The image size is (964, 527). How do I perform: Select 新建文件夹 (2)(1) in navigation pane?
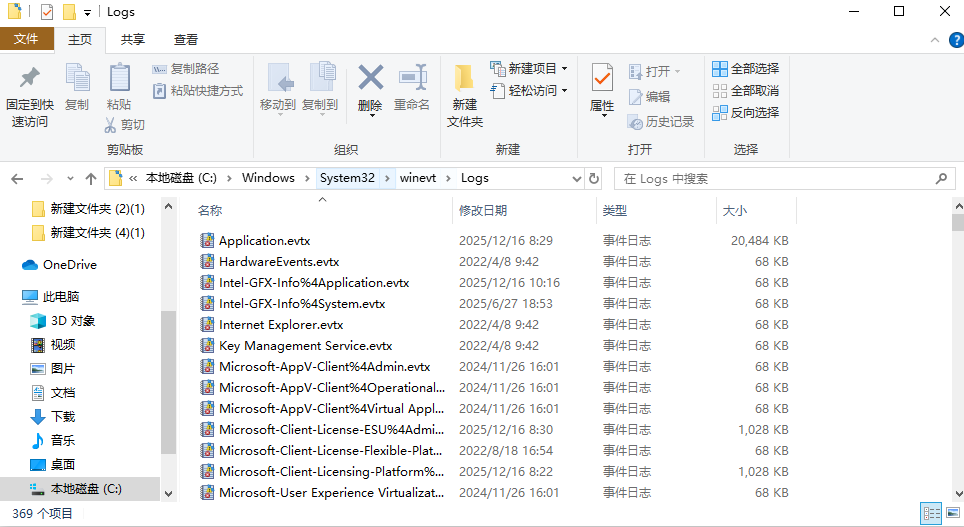click(x=88, y=209)
